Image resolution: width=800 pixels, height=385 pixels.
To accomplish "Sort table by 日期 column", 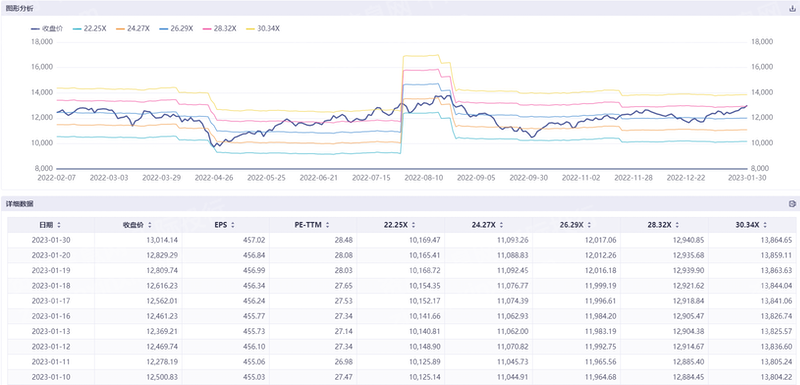I will pyautogui.click(x=51, y=225).
